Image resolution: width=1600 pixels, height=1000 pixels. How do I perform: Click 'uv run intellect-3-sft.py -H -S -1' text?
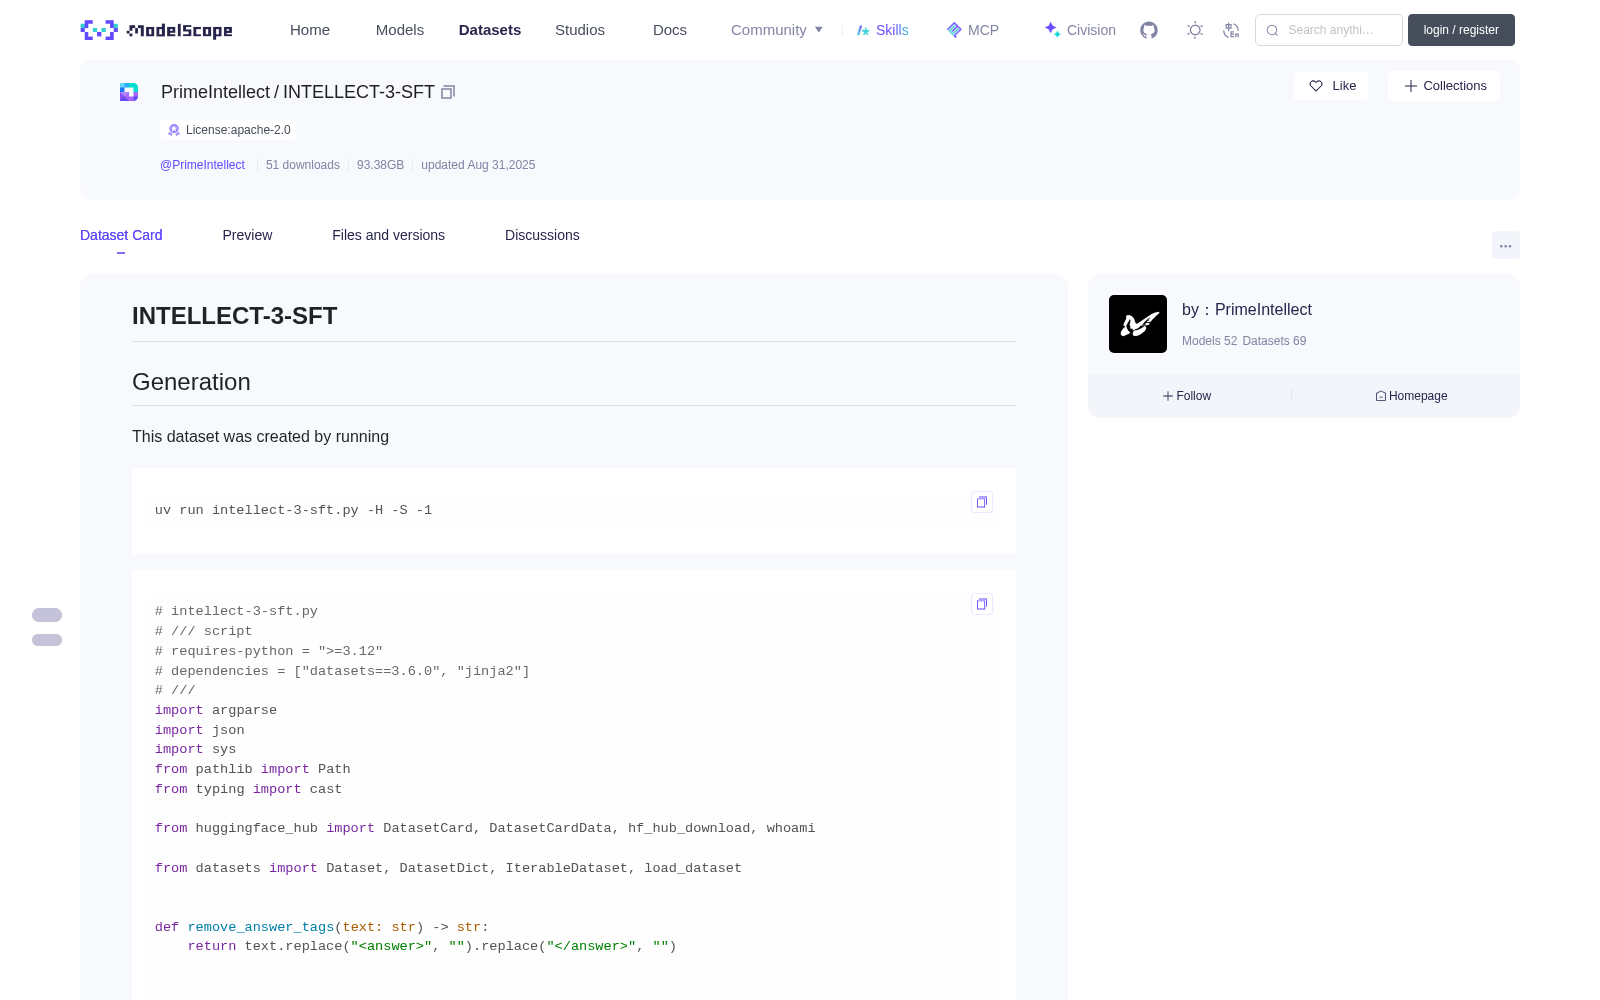click(x=293, y=510)
